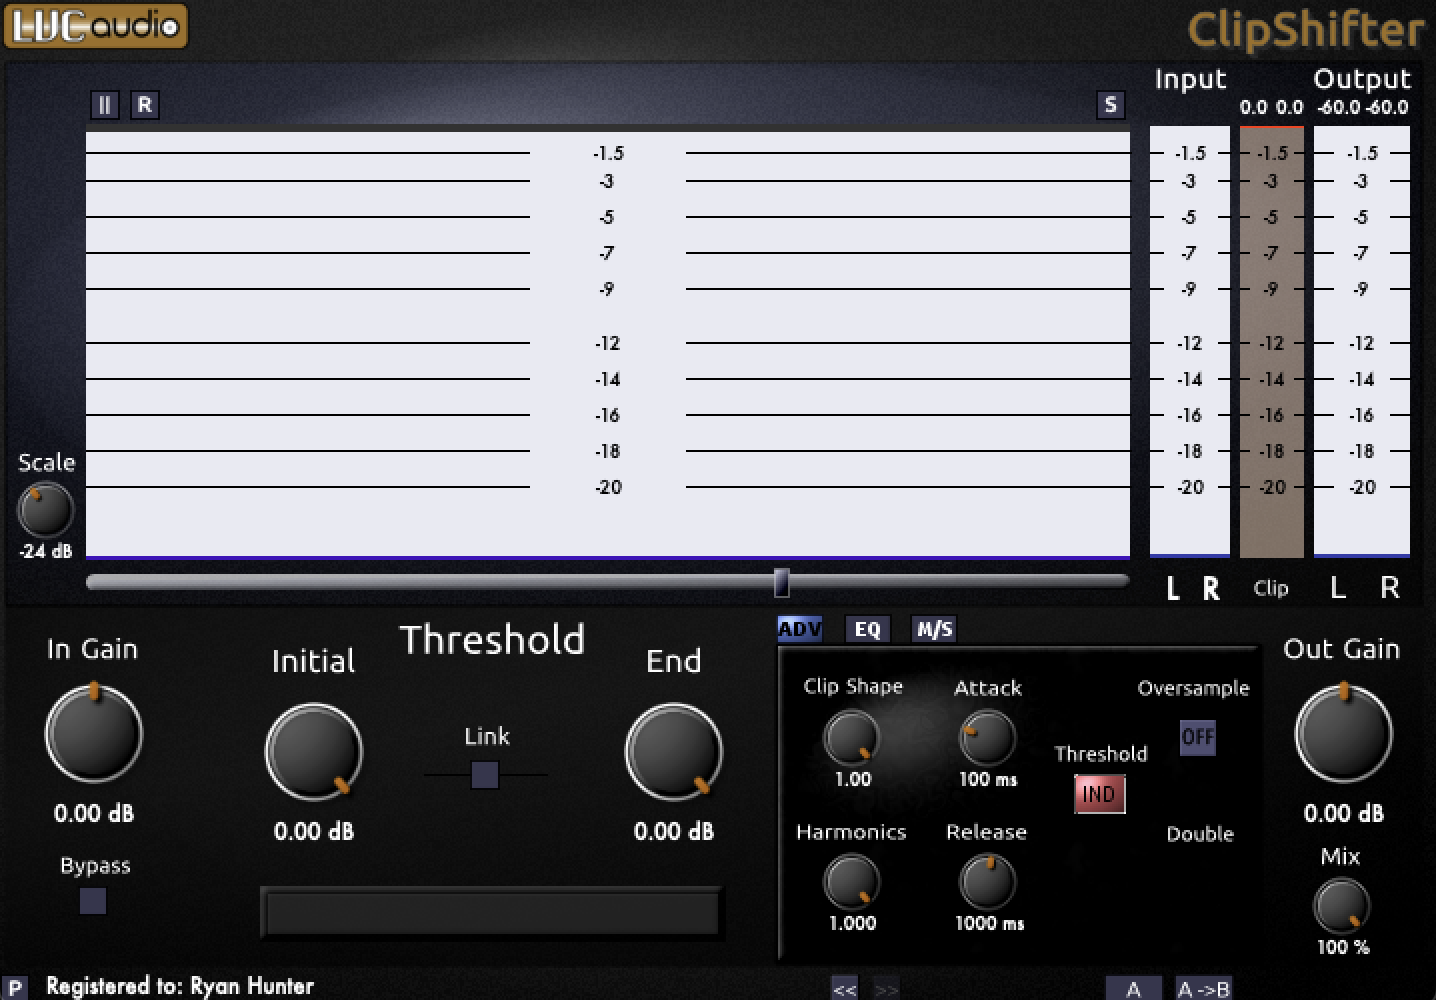This screenshot has height=1000, width=1436.
Task: Toggle the Bypass switch
Action: point(92,901)
